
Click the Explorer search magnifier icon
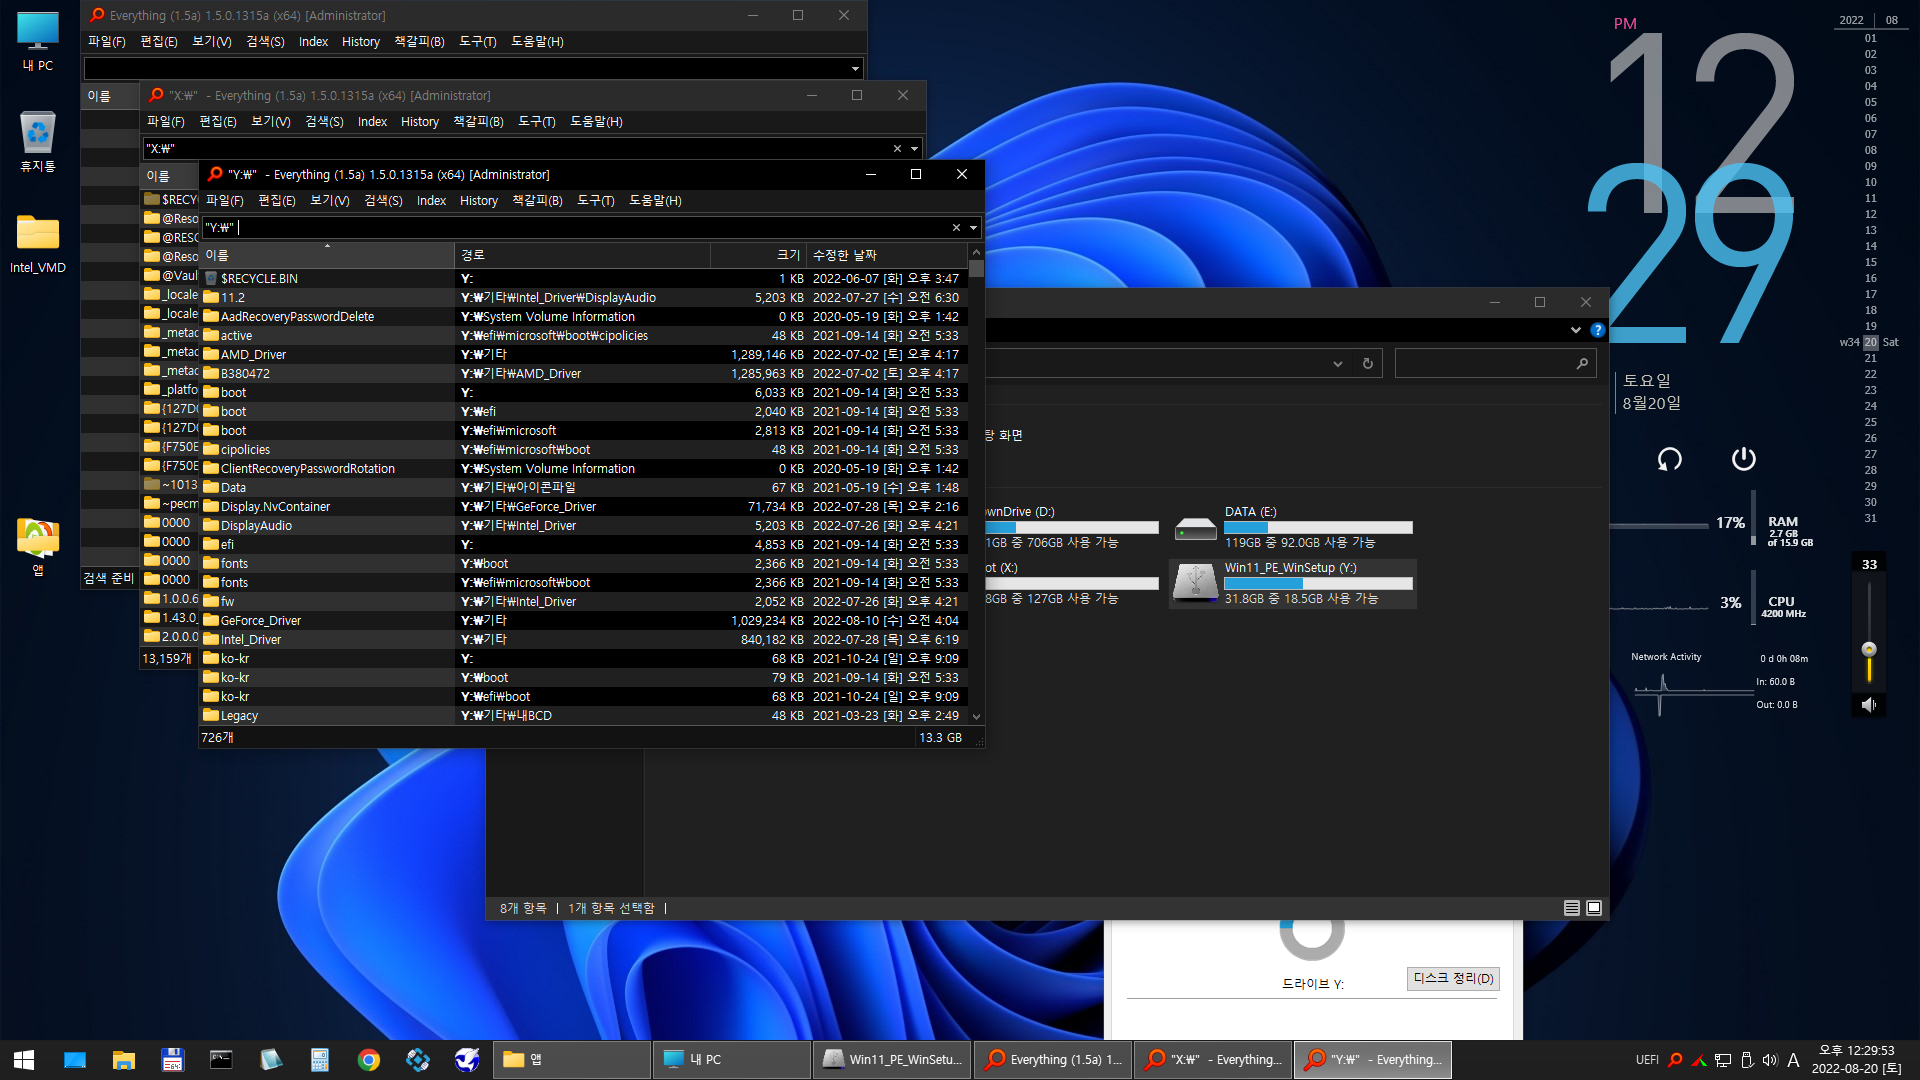(1581, 363)
